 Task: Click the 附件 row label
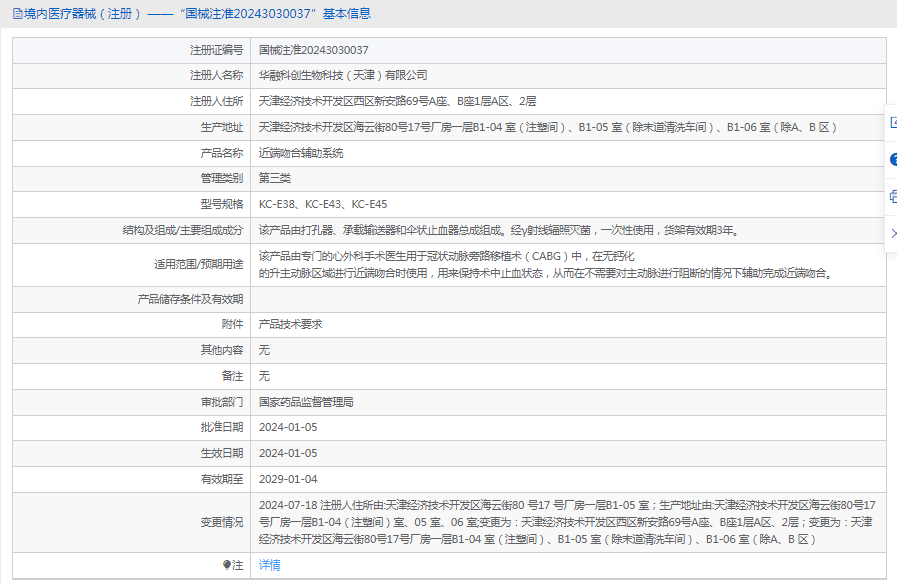[232, 324]
